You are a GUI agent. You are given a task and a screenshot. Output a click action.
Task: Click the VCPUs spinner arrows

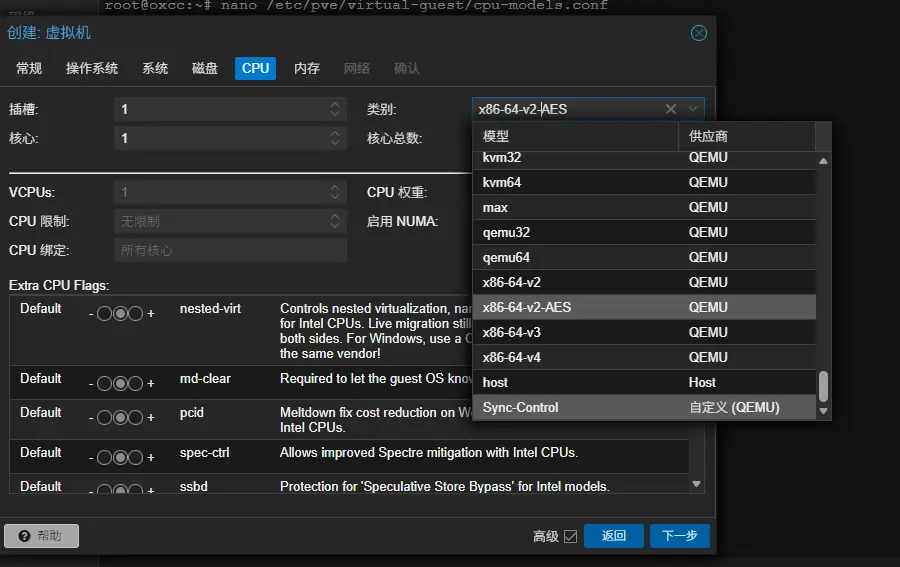tap(335, 192)
